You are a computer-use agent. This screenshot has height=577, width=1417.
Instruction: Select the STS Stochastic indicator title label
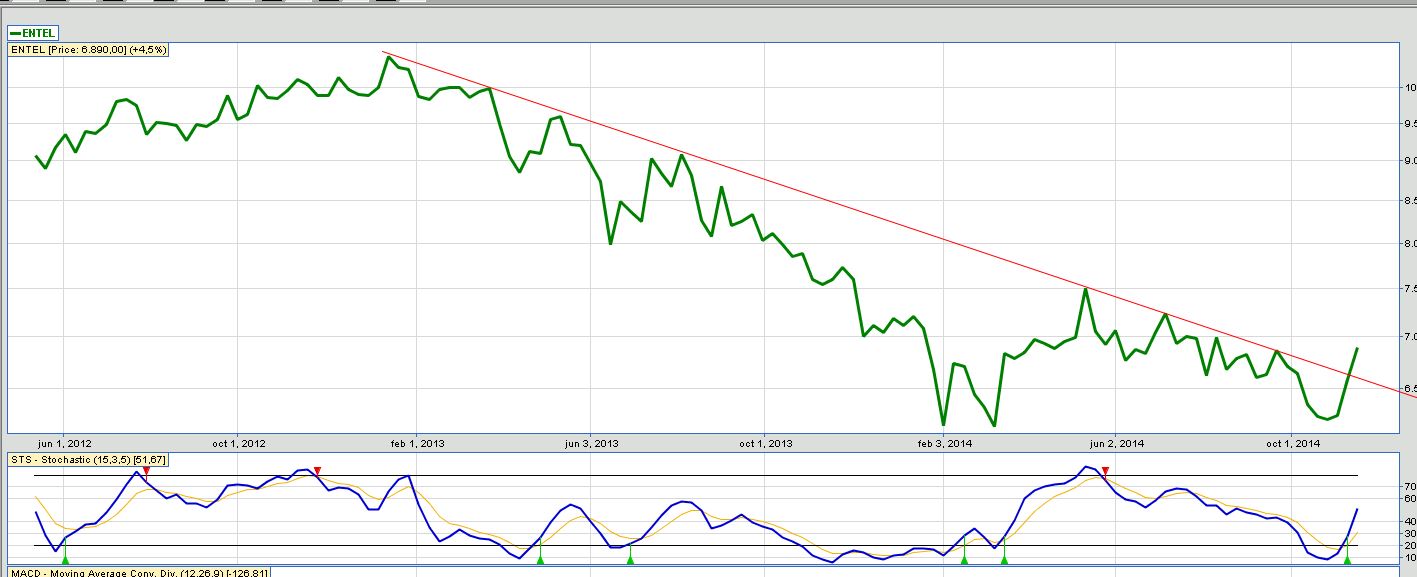pyautogui.click(x=88, y=459)
